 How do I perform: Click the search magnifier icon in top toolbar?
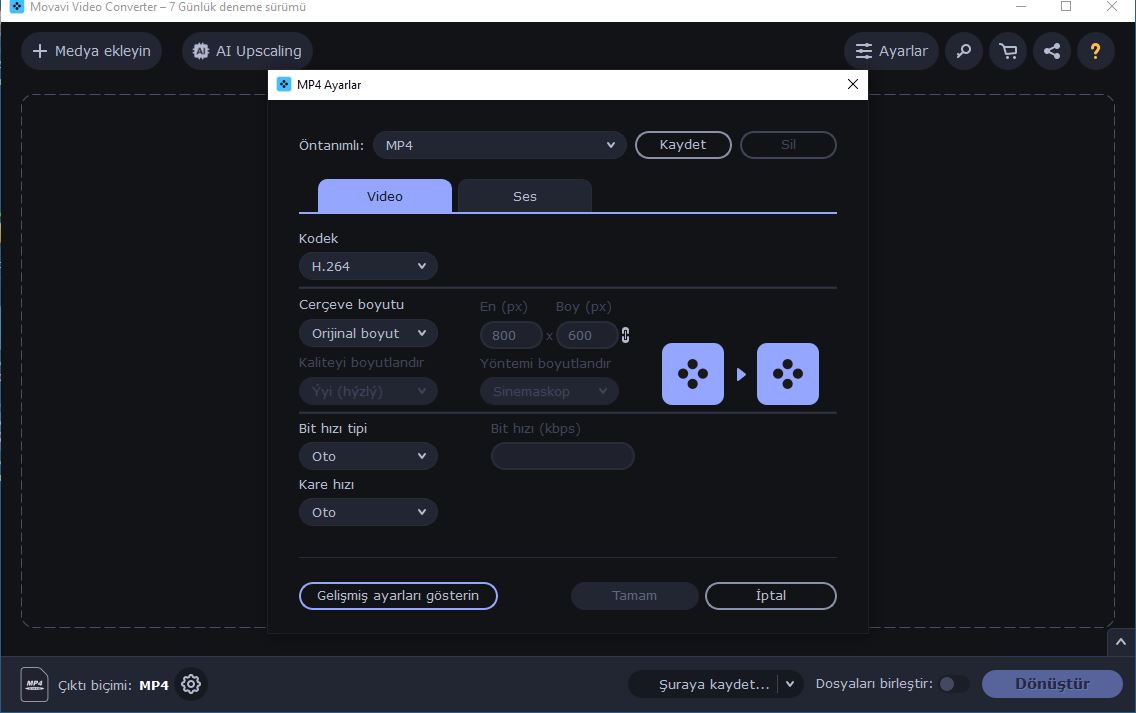click(964, 51)
